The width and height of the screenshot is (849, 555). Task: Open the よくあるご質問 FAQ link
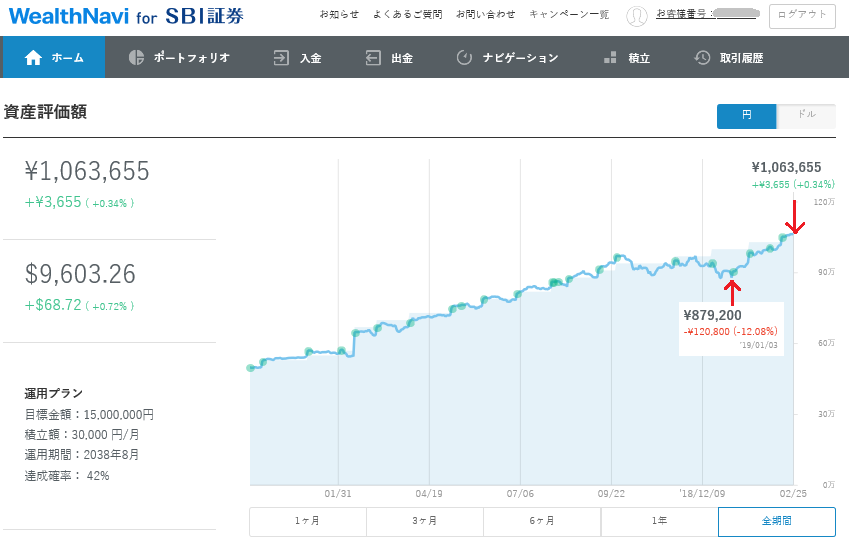[407, 15]
